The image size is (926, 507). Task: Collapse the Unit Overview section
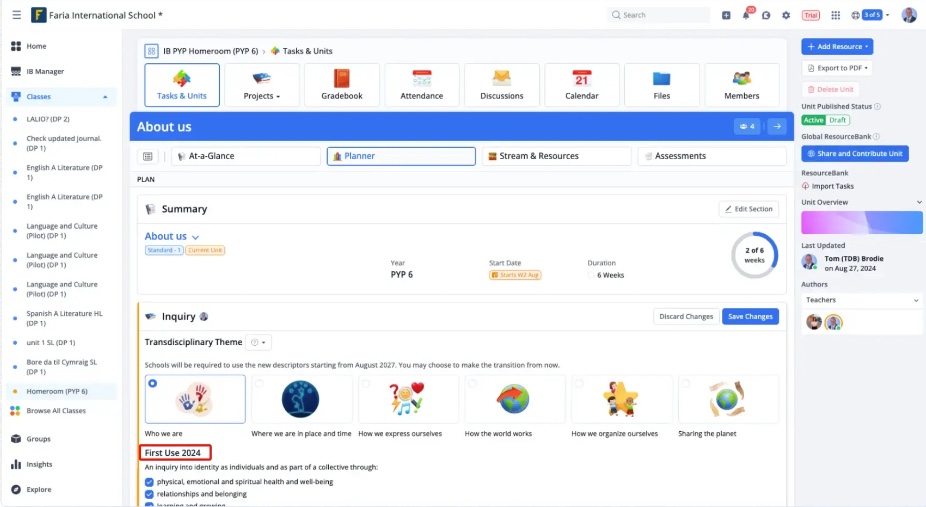pyautogui.click(x=919, y=202)
